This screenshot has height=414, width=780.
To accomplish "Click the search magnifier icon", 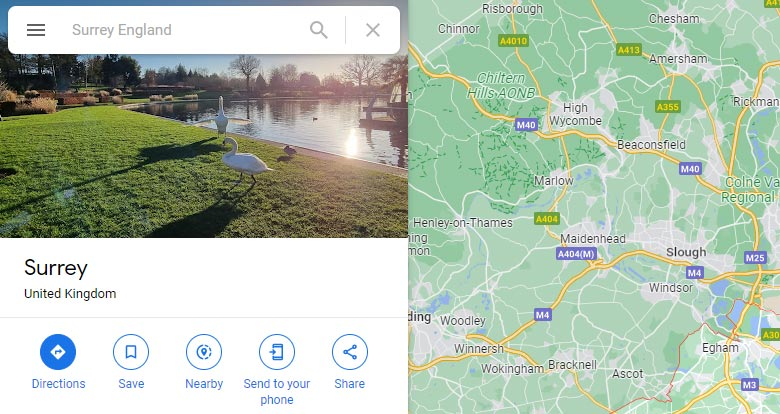I will click(319, 30).
